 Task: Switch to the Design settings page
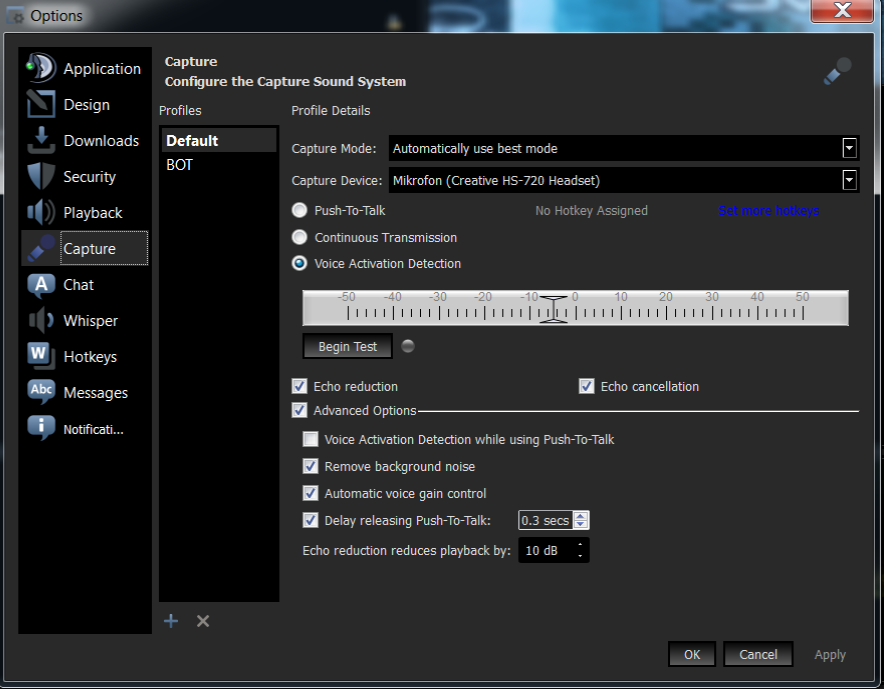click(x=87, y=104)
